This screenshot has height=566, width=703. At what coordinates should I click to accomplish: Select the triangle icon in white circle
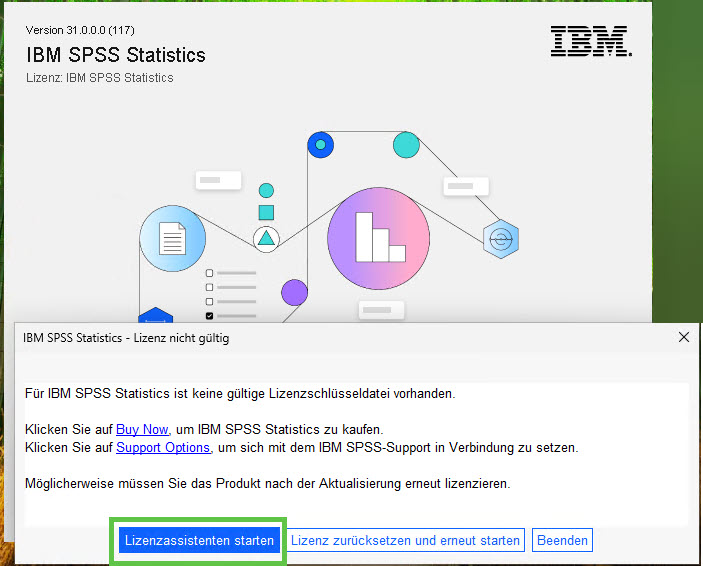(x=266, y=238)
